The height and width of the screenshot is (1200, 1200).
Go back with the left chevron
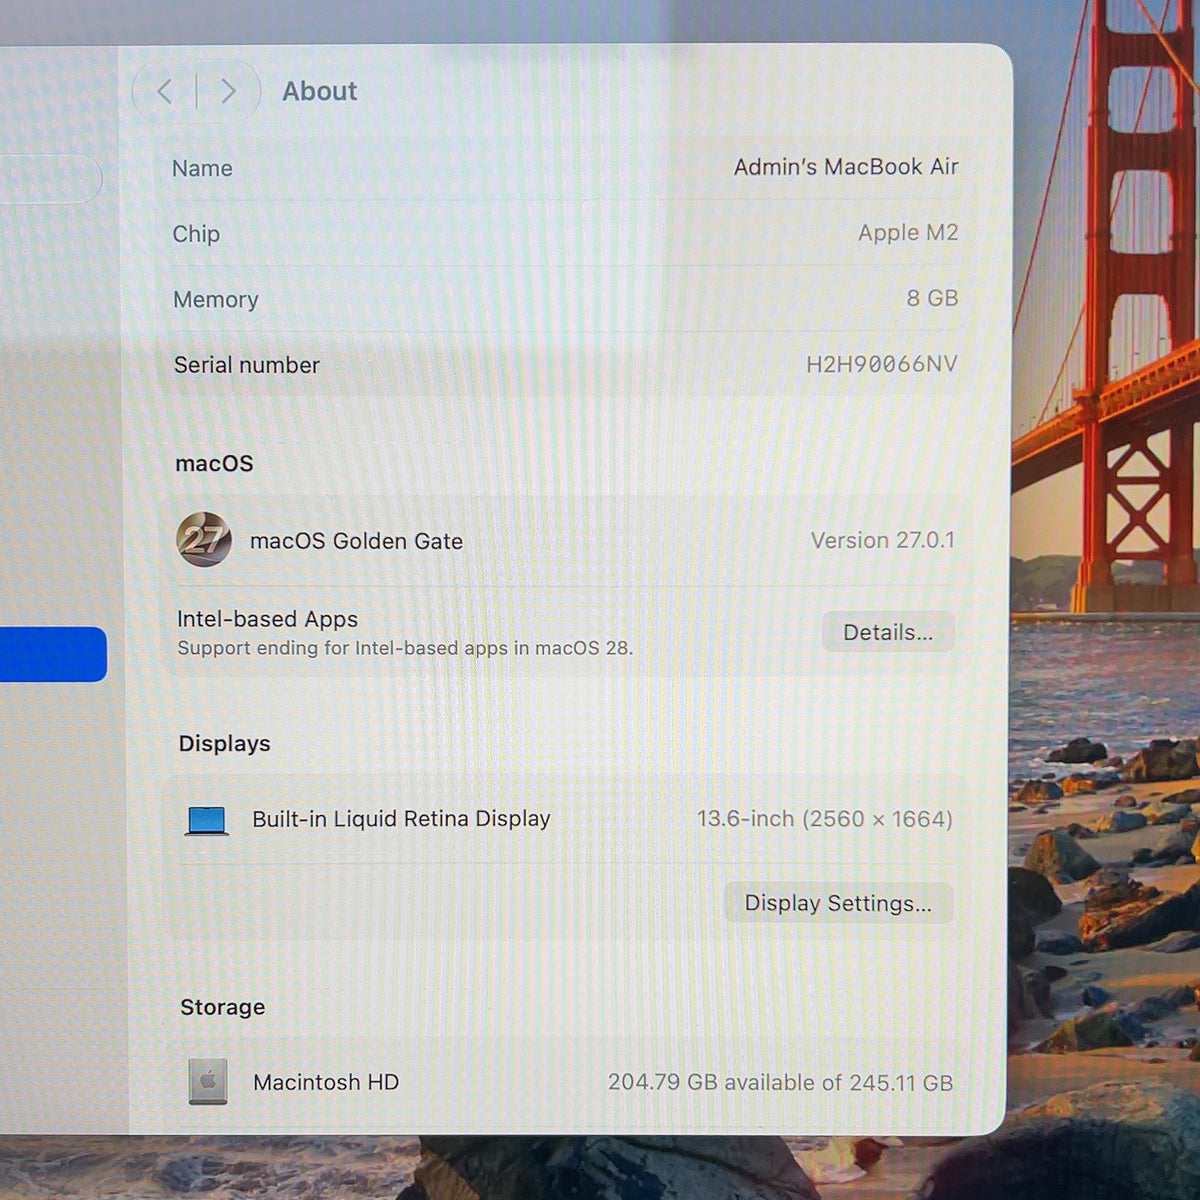[x=165, y=92]
